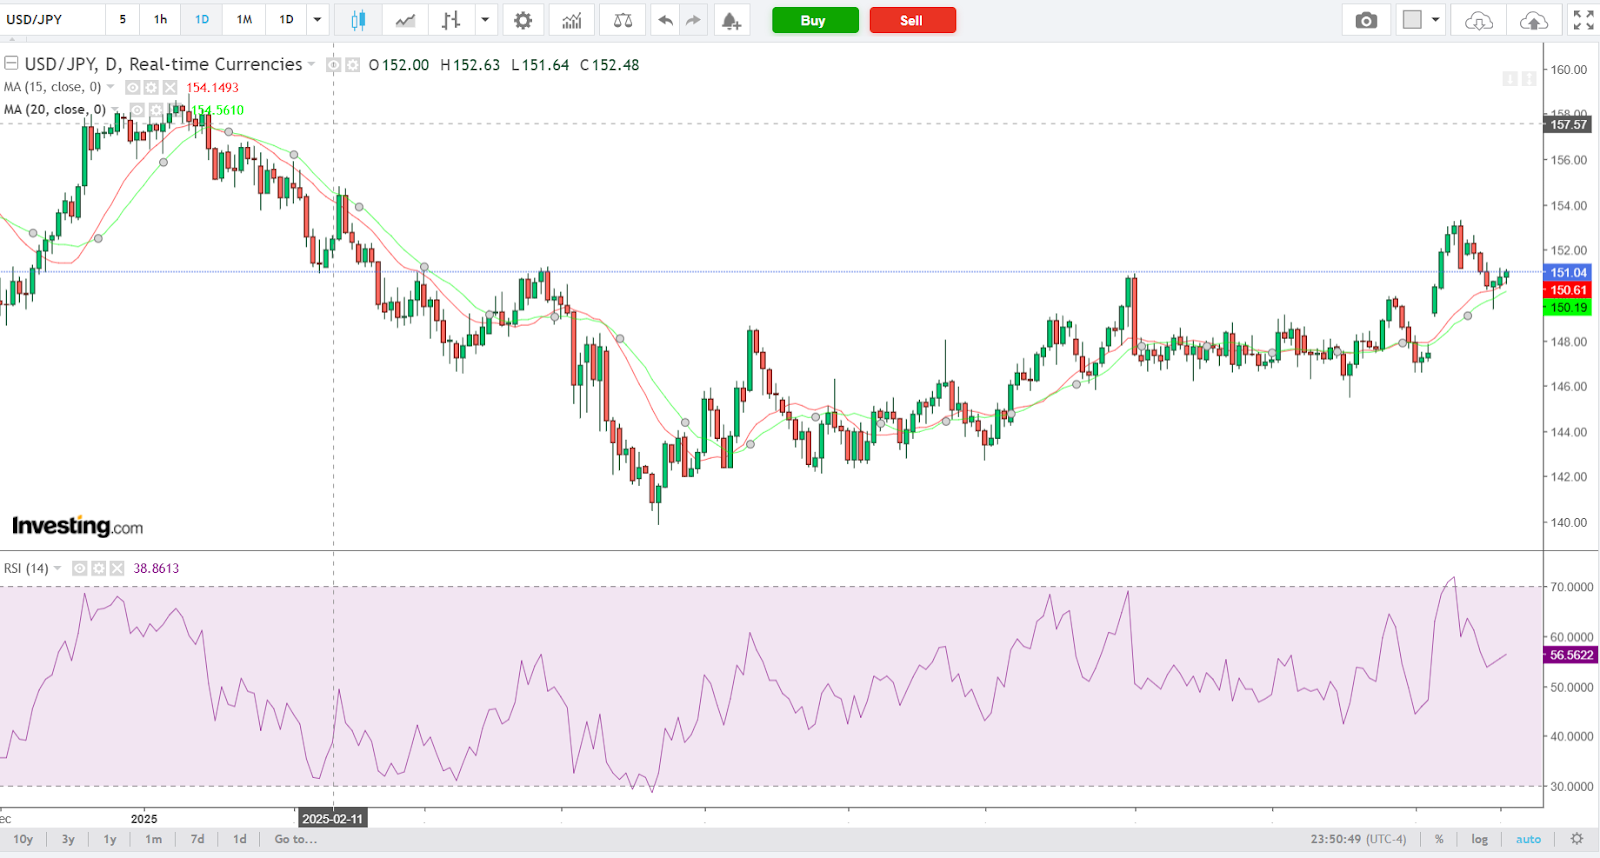Undo the last chart action
The height and width of the screenshot is (858, 1600).
point(665,20)
